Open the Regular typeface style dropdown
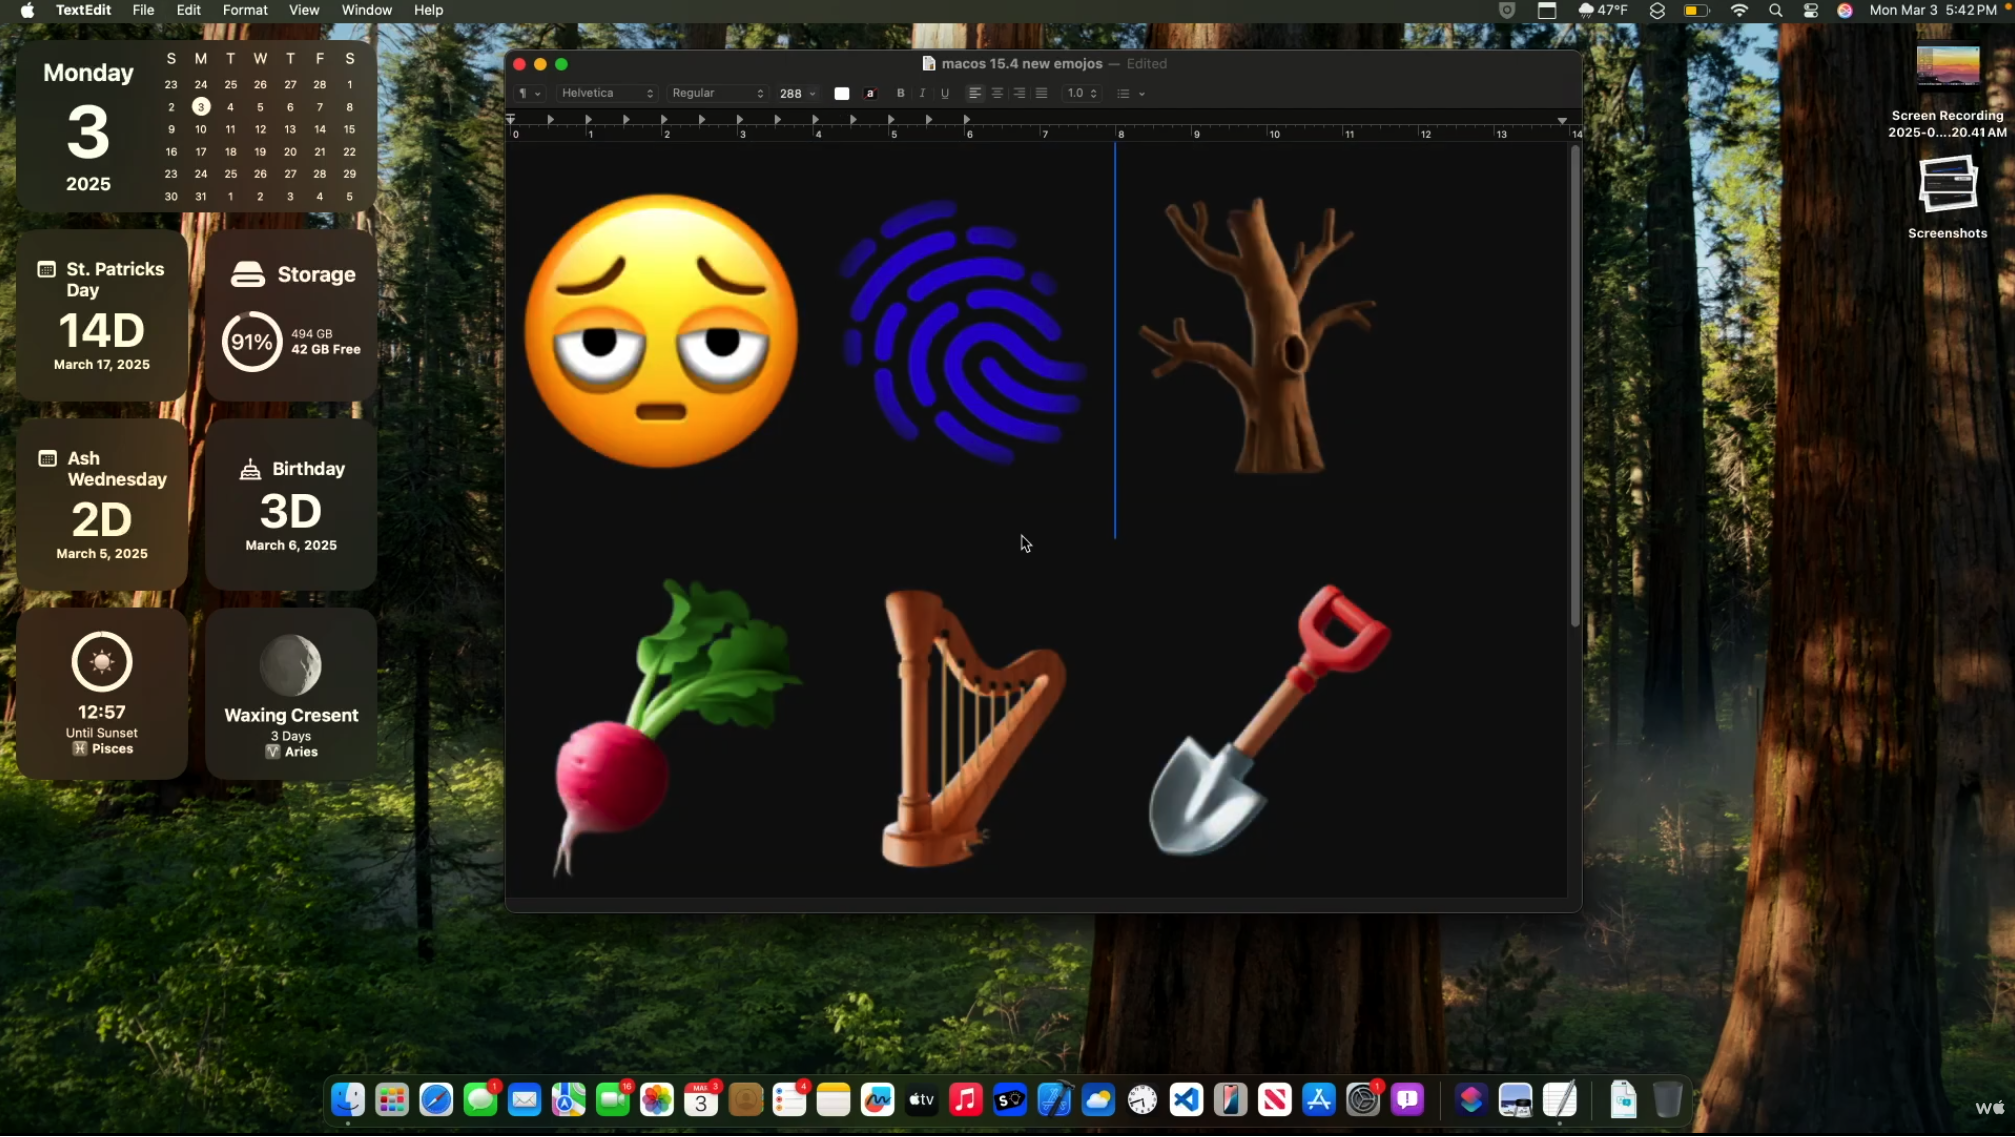Image resolution: width=2015 pixels, height=1137 pixels. pos(717,93)
